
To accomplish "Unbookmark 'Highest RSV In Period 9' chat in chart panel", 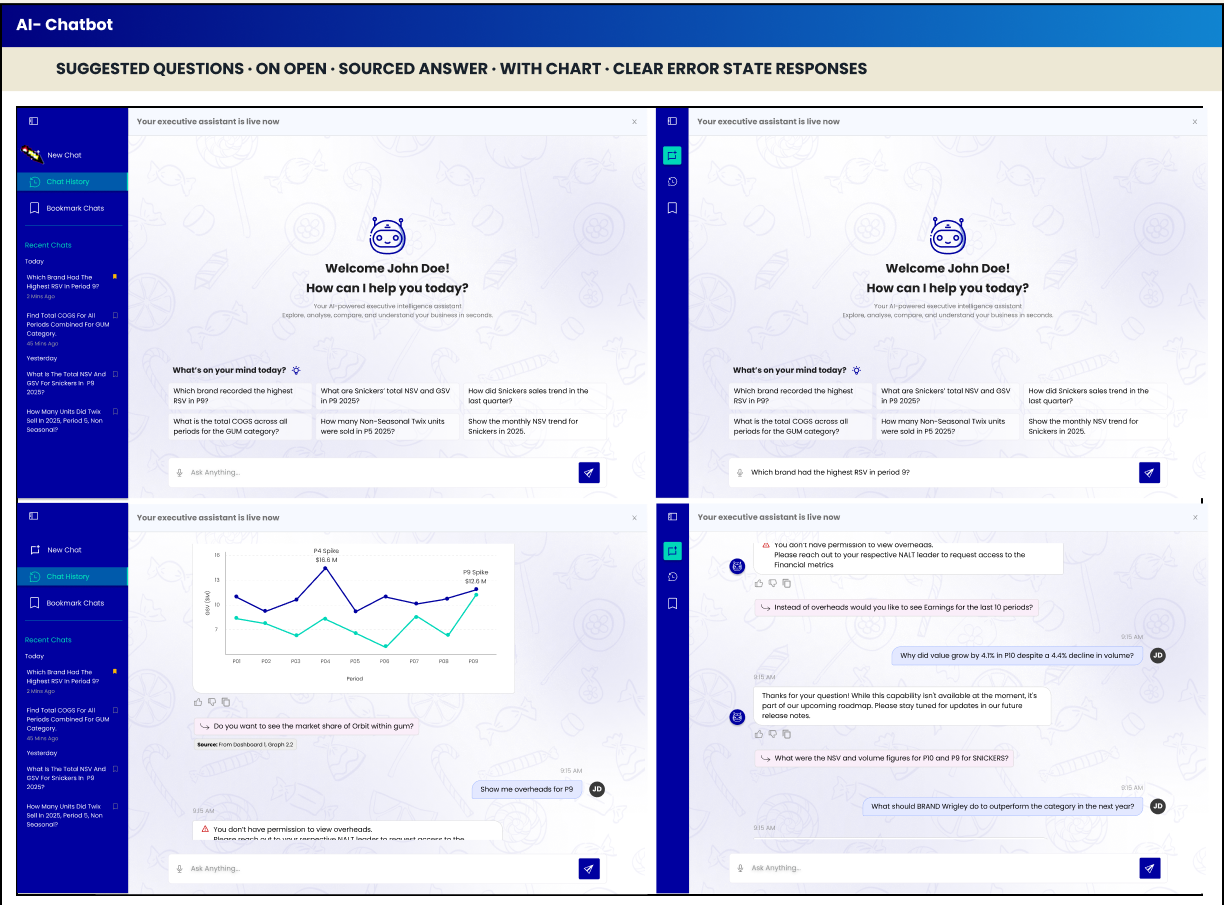I will [115, 671].
